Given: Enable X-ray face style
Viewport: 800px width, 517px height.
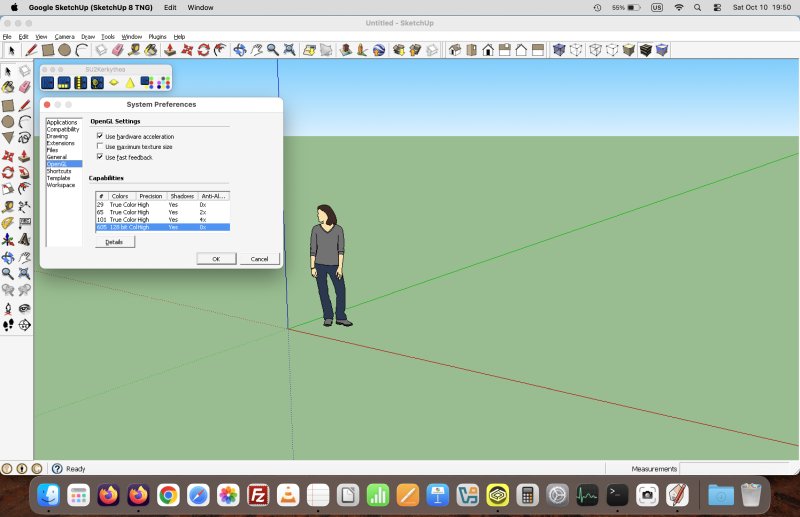Looking at the screenshot, I should 559,50.
